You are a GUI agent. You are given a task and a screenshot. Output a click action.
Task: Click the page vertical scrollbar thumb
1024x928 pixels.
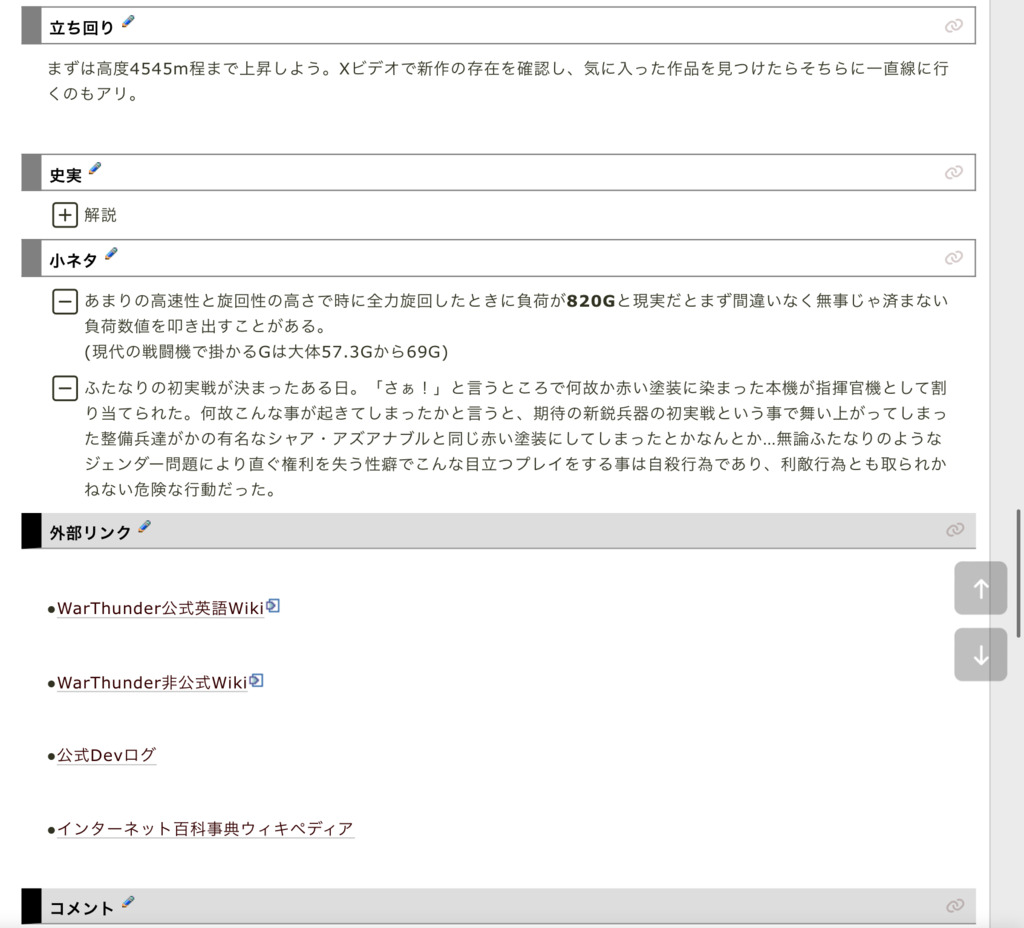pyautogui.click(x=1018, y=572)
